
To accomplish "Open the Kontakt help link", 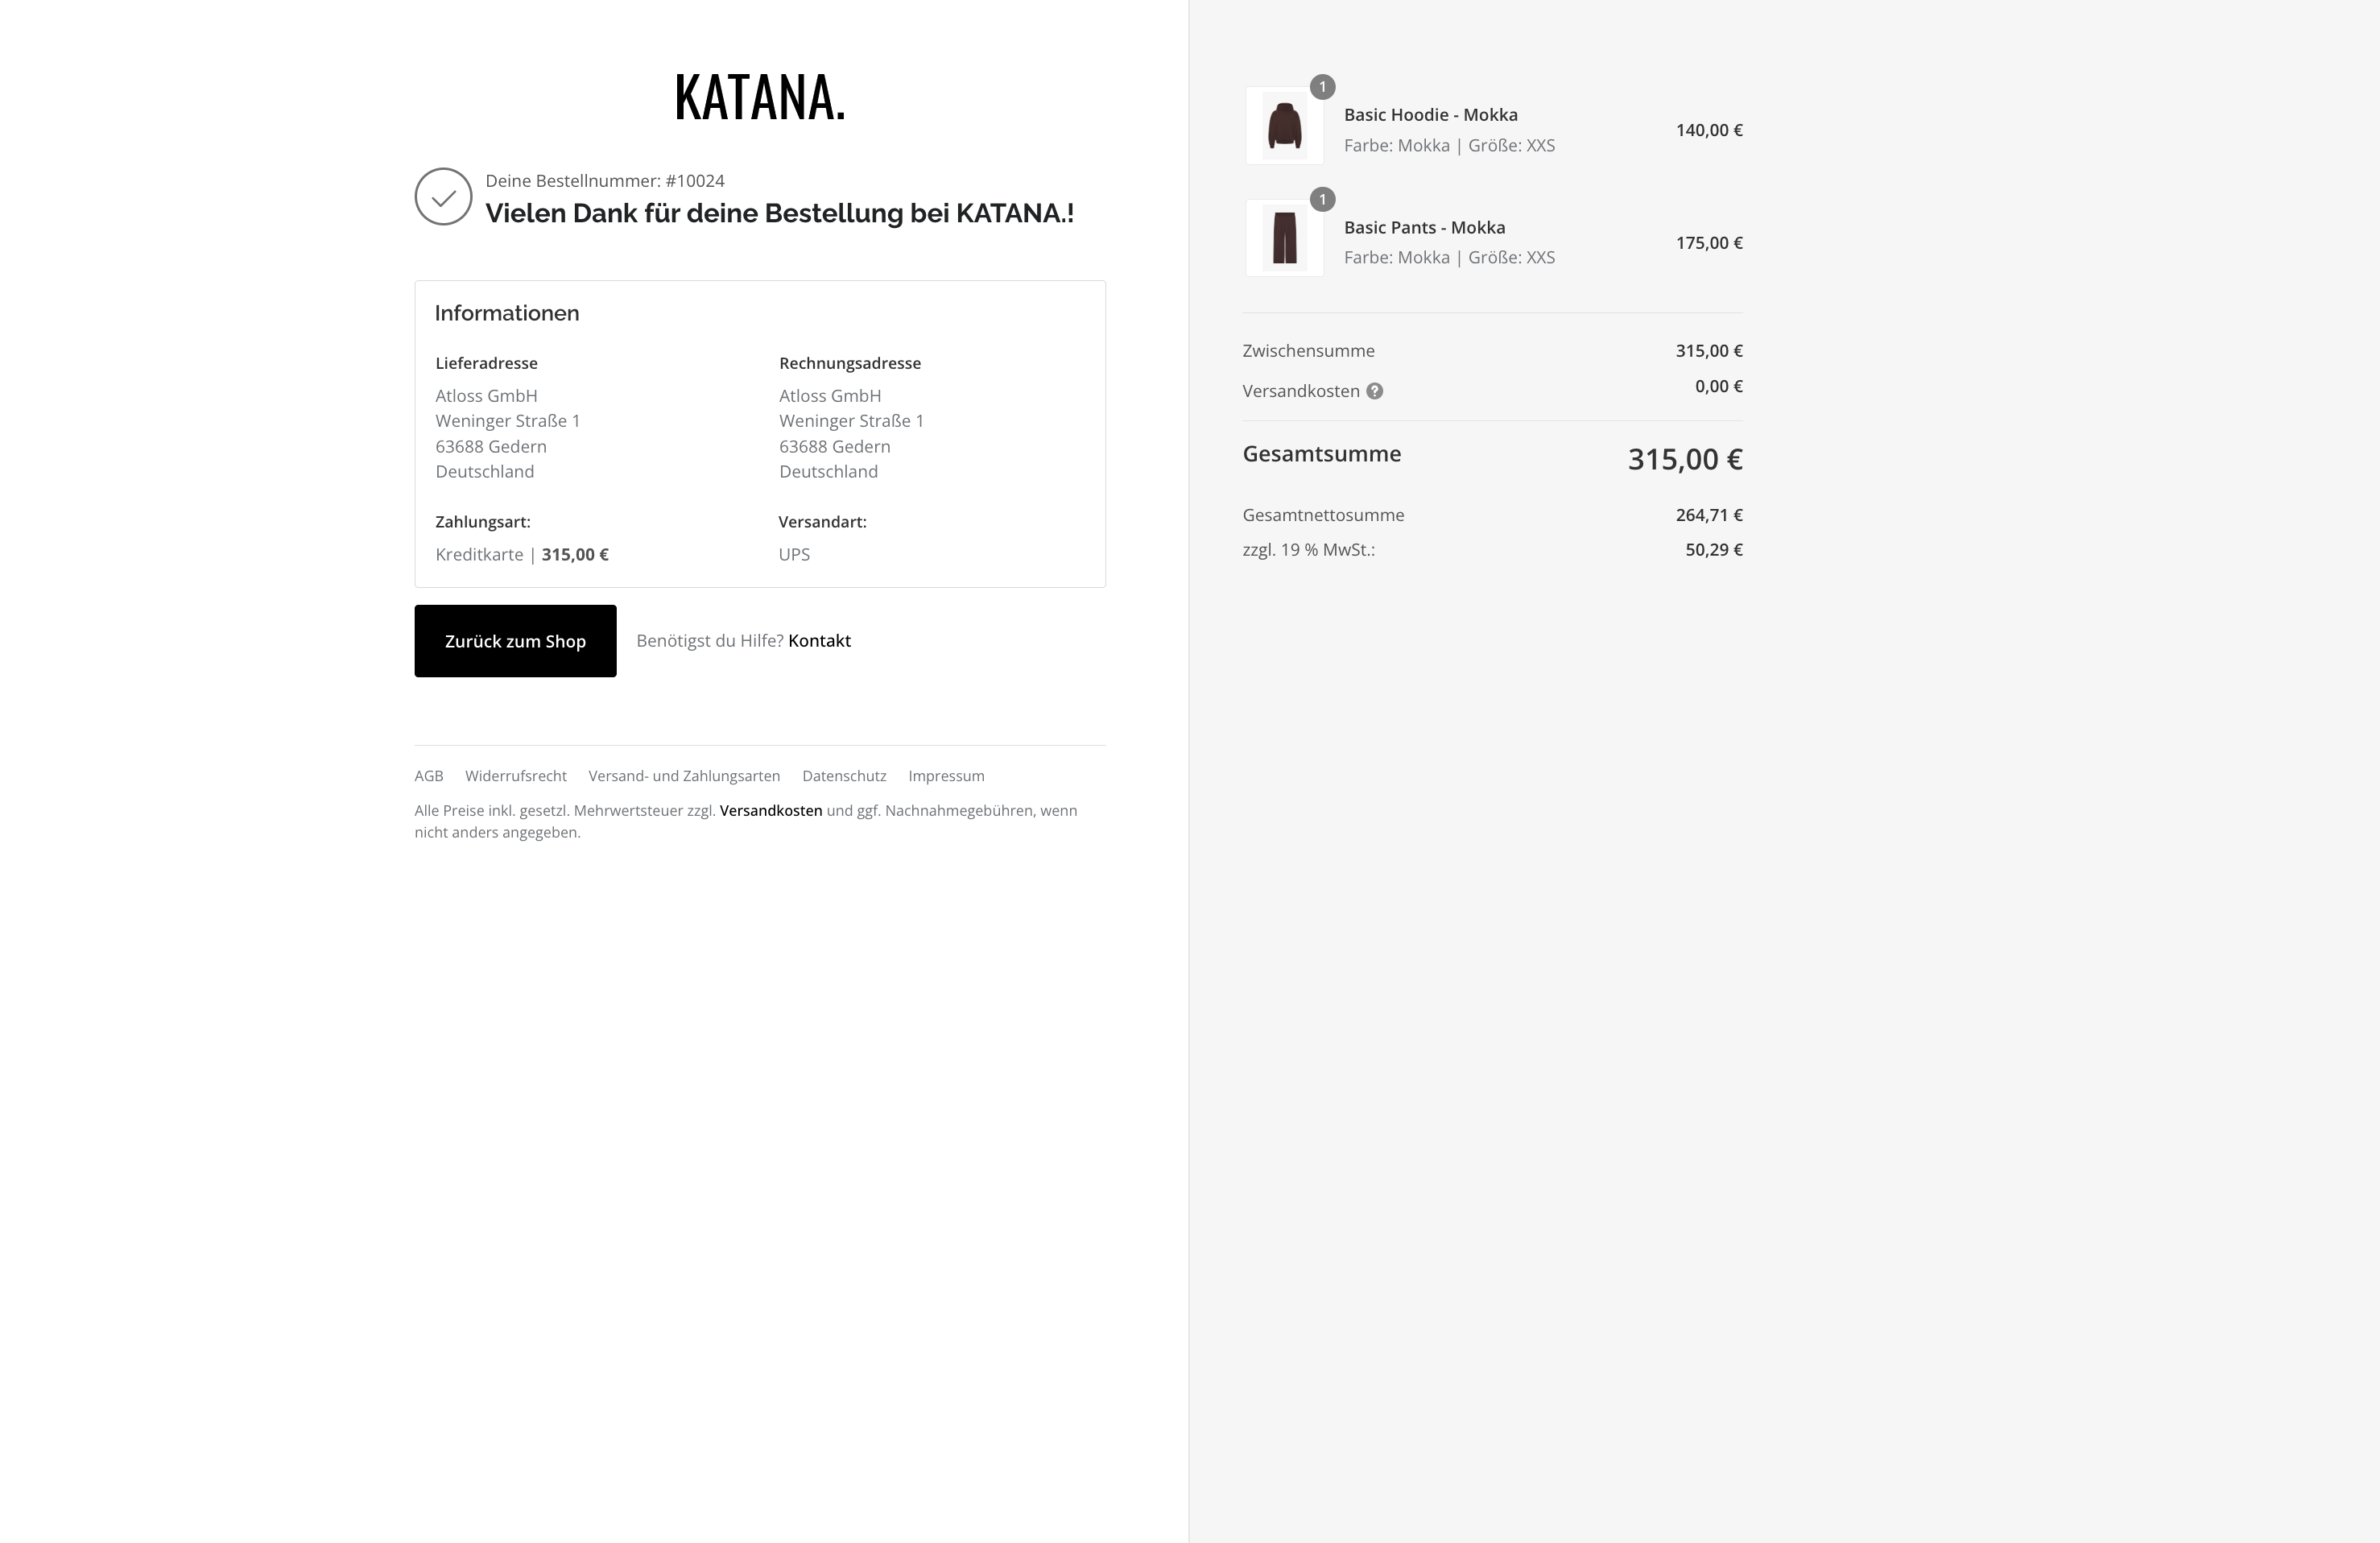I will coord(819,641).
